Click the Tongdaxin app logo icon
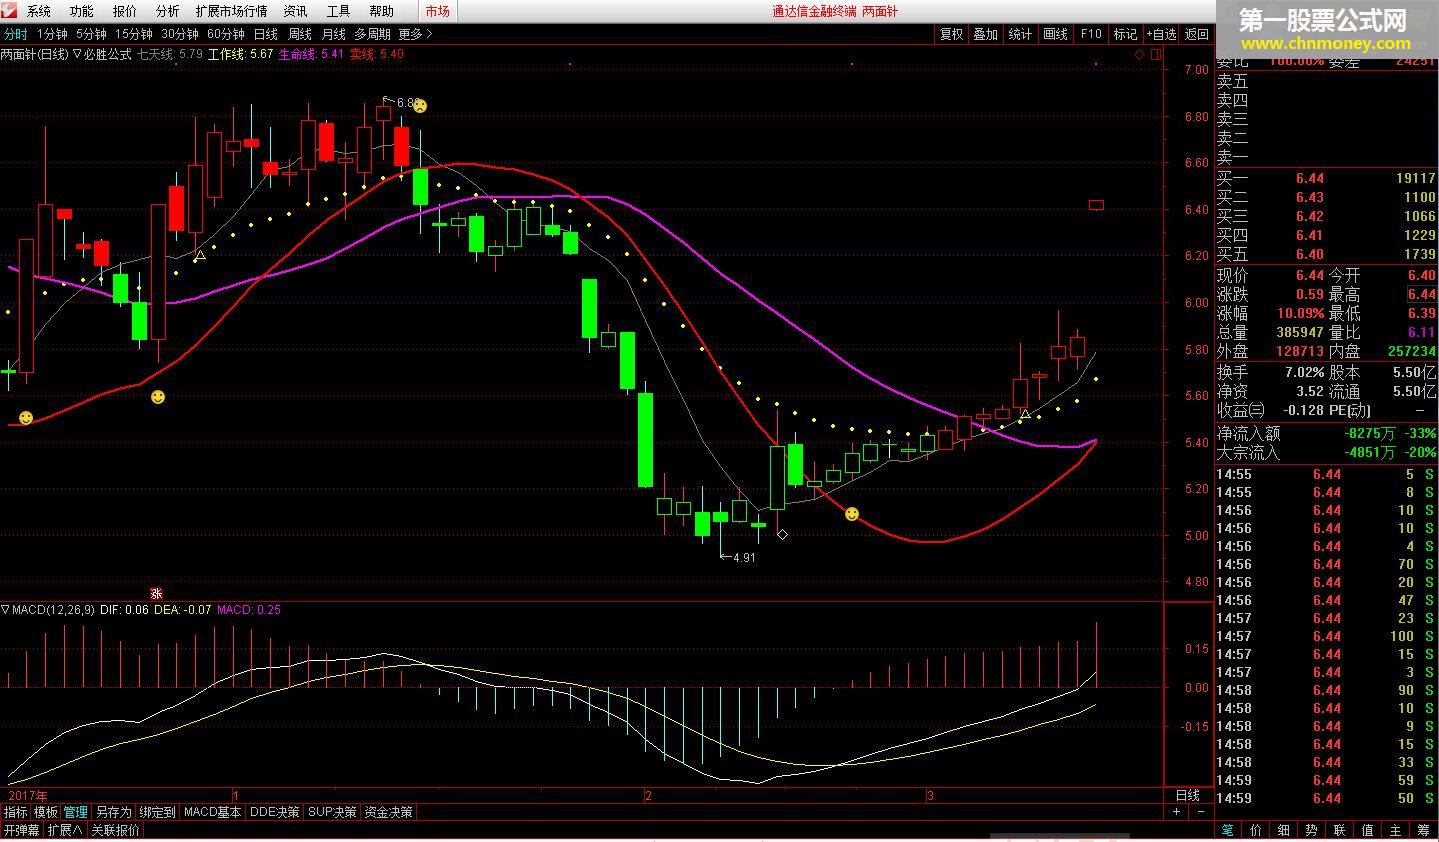 click(x=10, y=11)
